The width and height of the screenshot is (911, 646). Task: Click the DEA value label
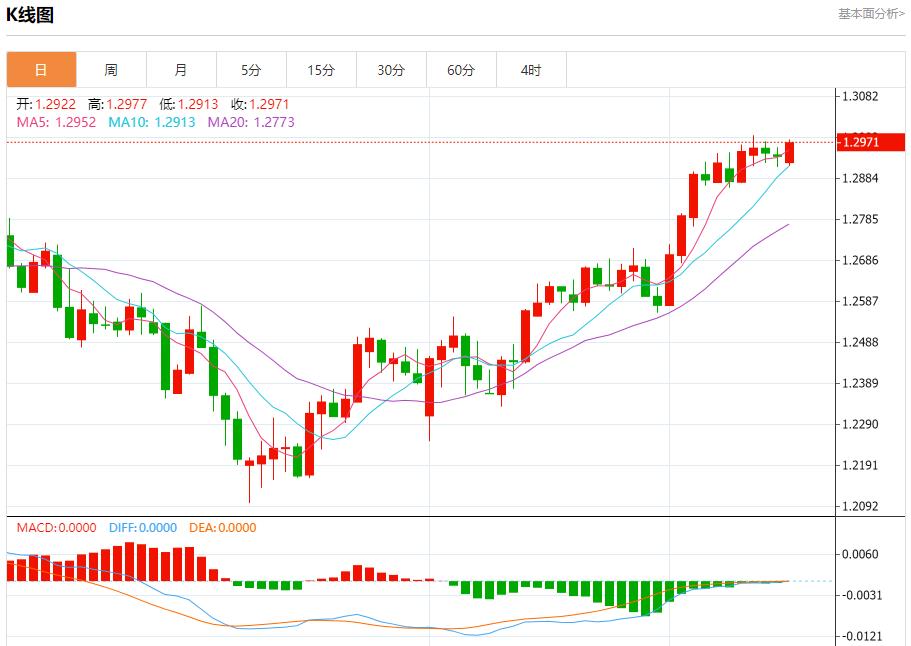click(221, 528)
